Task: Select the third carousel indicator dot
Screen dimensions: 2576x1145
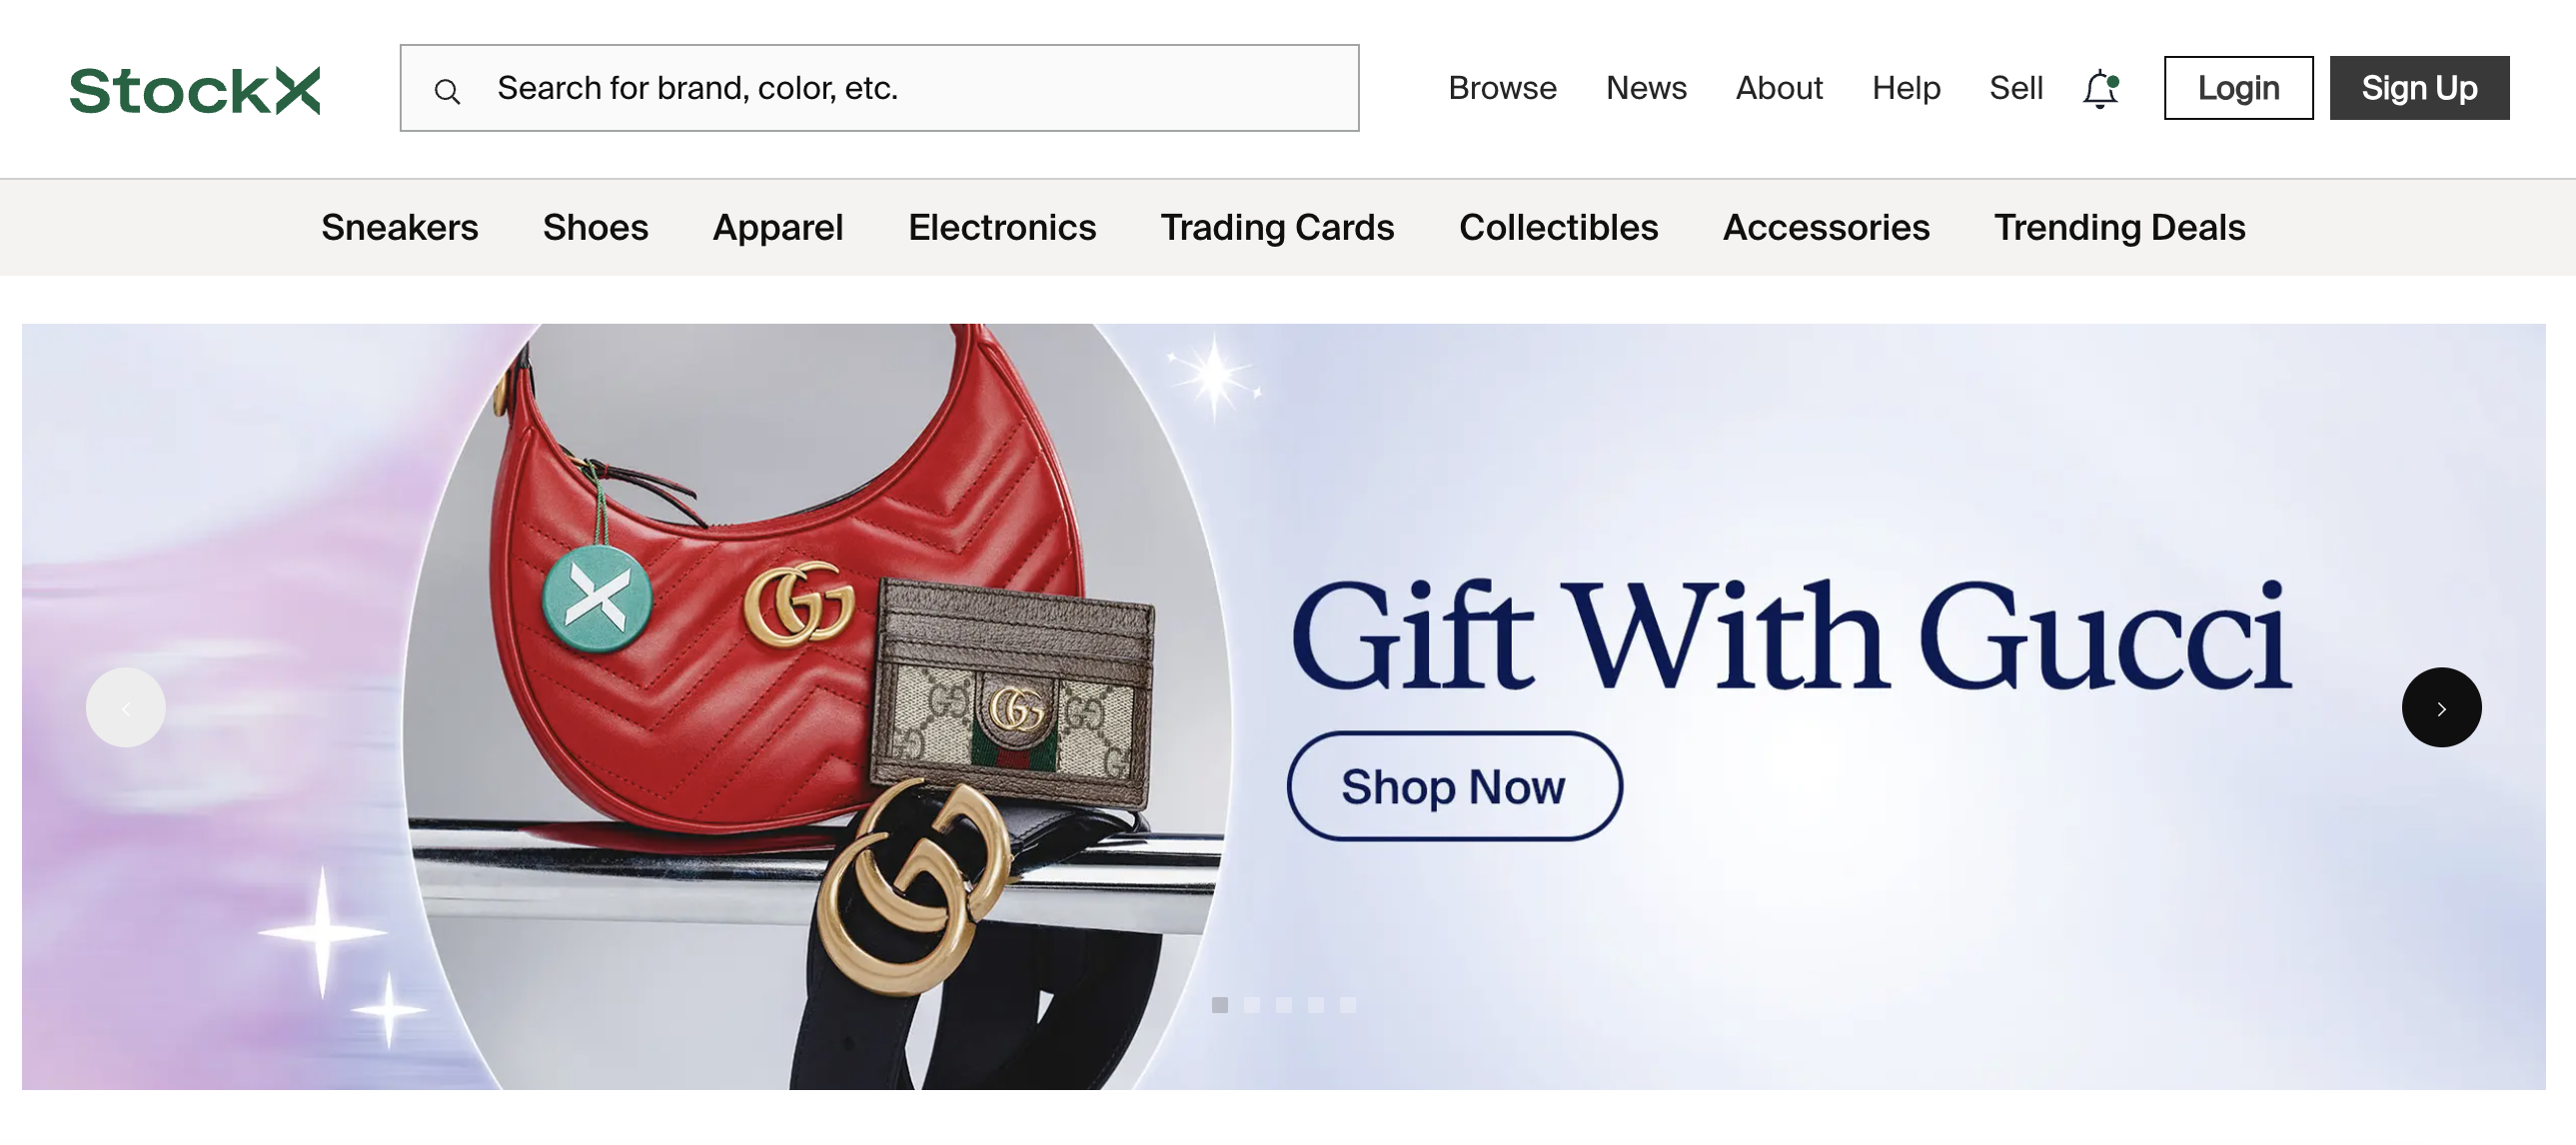Action: pos(1284,1004)
